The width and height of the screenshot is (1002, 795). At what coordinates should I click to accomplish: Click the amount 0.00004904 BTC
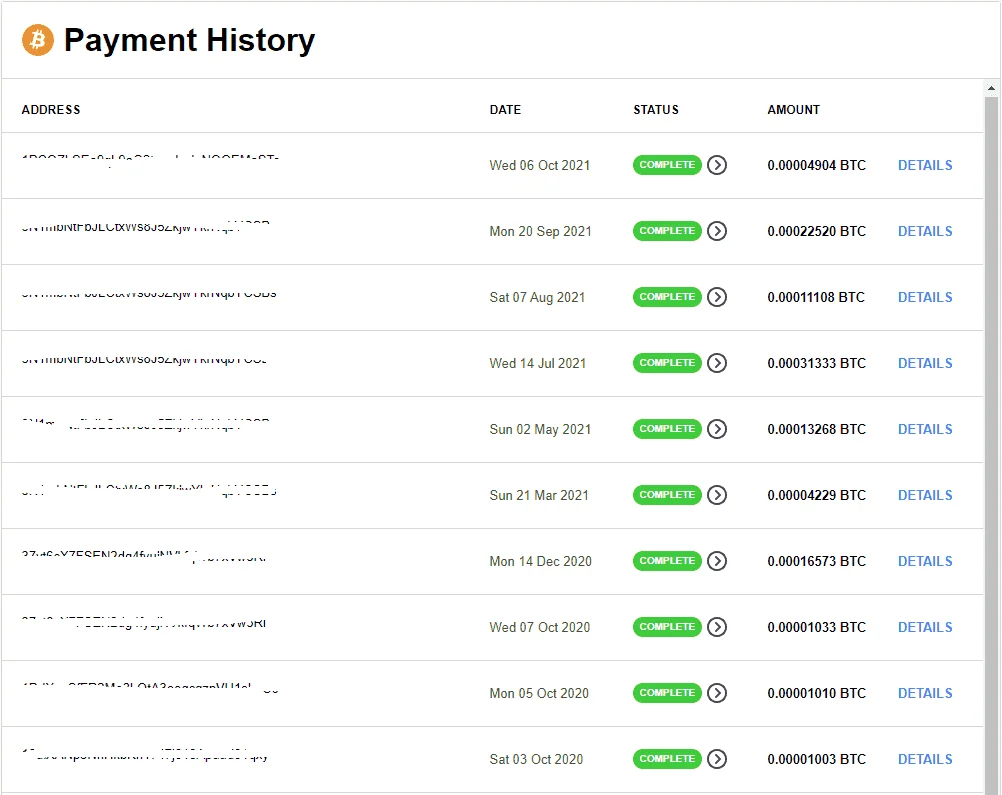817,165
